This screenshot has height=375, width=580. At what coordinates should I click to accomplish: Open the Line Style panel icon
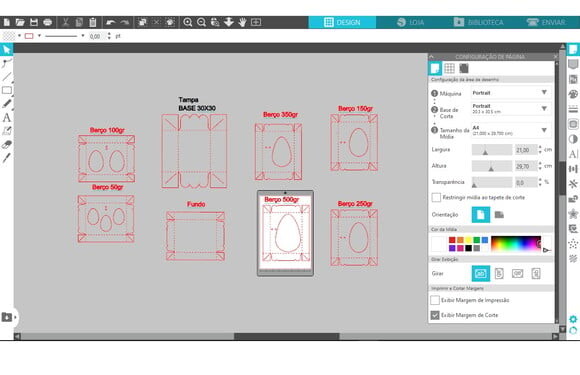[573, 109]
